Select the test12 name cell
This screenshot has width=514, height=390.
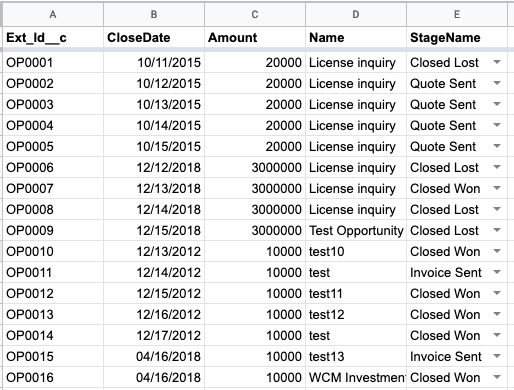356,314
